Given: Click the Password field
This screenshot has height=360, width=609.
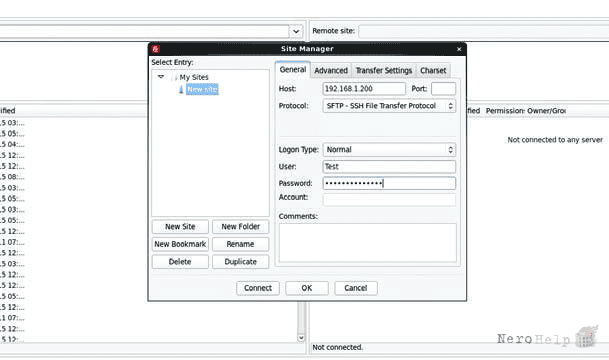Looking at the screenshot, I should tap(389, 183).
